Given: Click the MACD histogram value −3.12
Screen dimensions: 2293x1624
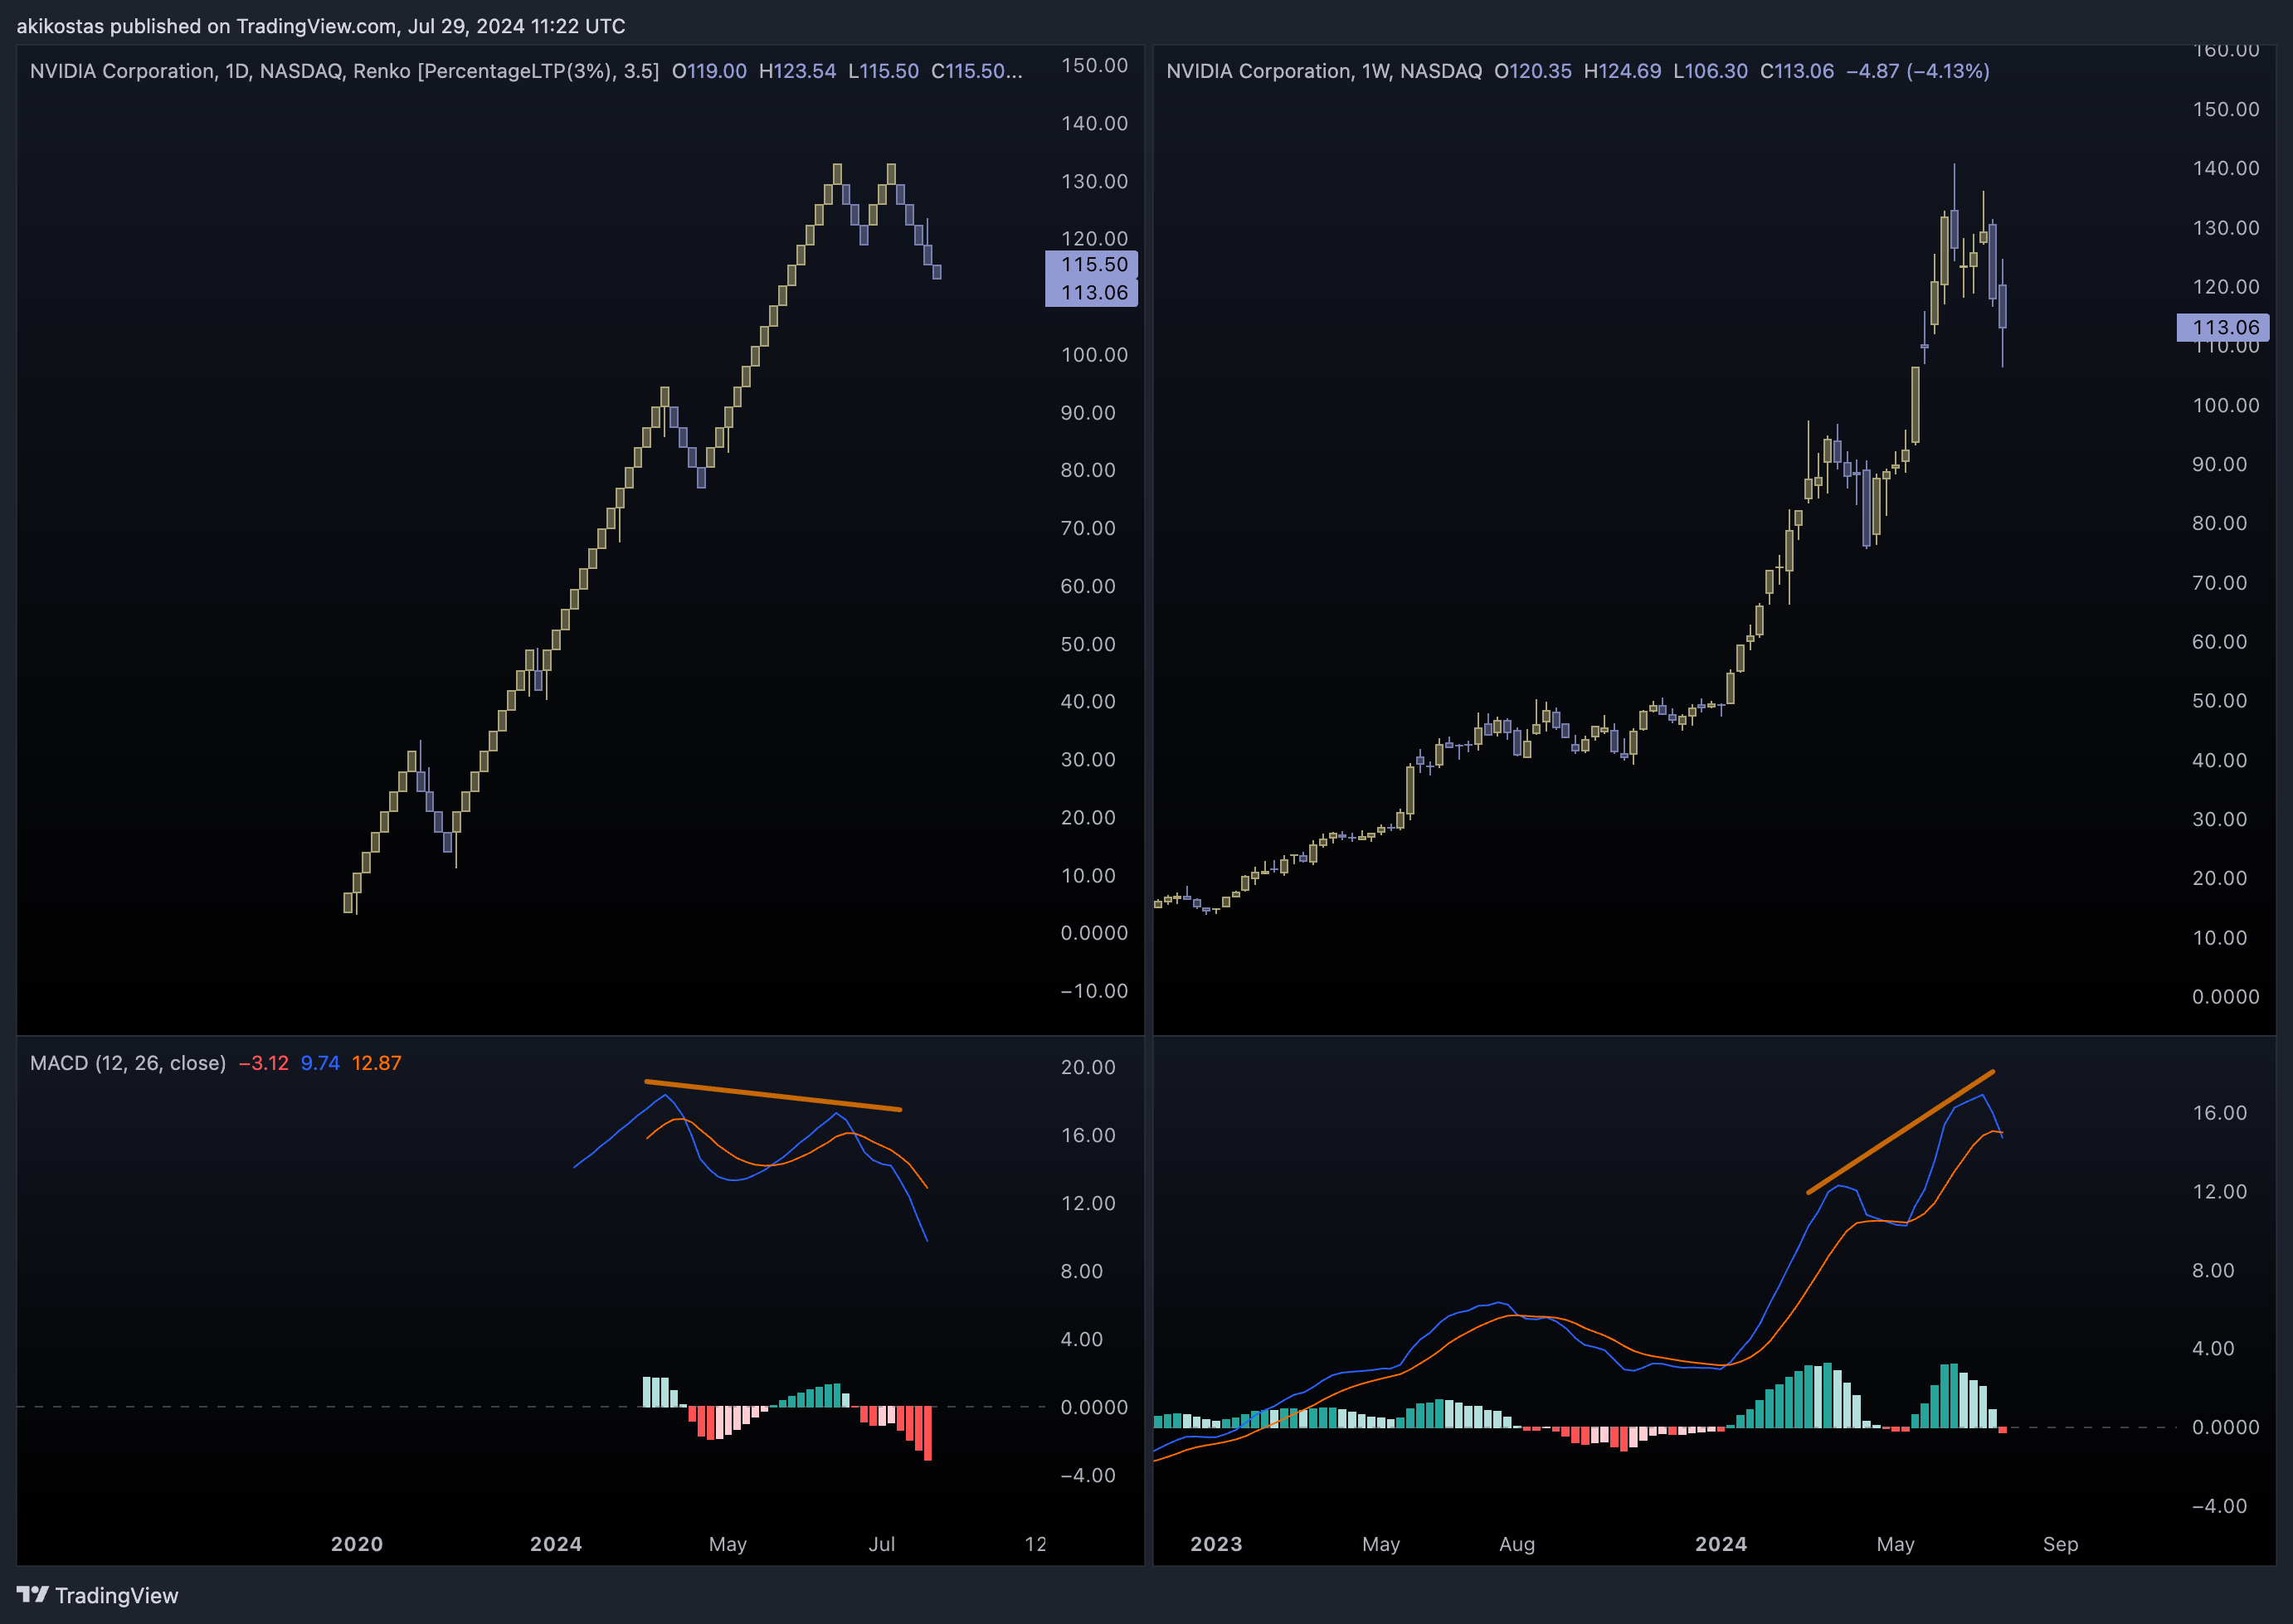Looking at the screenshot, I should (x=264, y=1063).
